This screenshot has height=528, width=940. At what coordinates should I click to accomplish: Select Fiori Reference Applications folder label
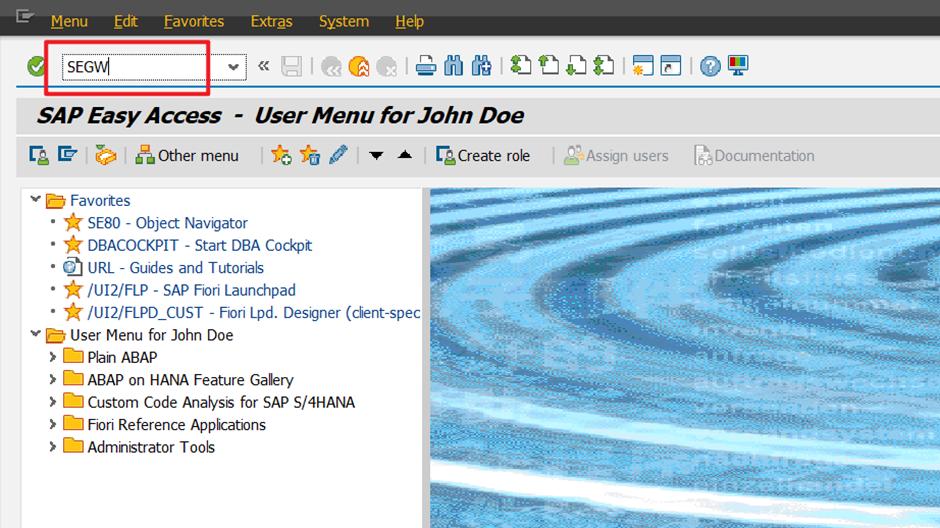[176, 425]
